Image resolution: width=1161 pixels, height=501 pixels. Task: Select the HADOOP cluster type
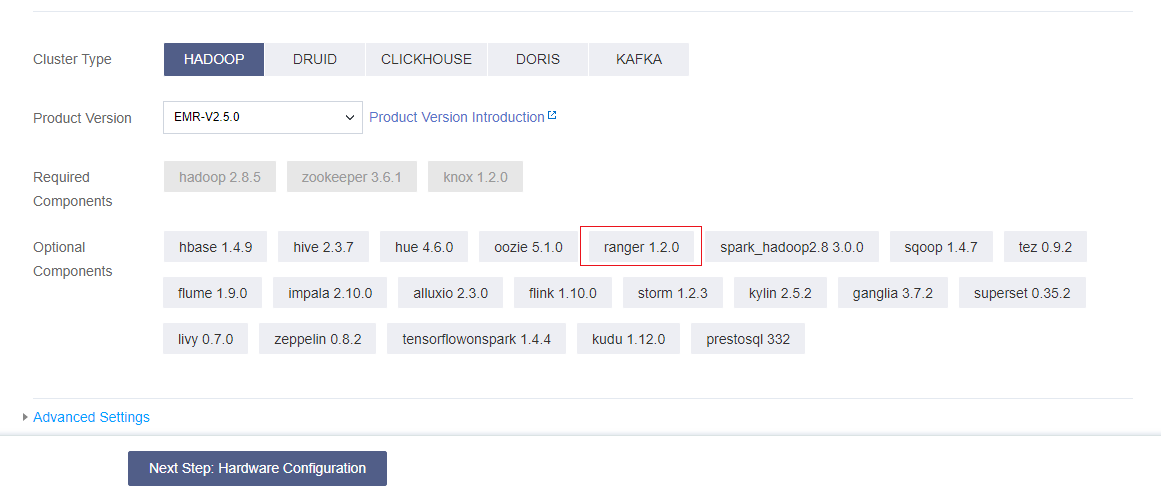(x=214, y=59)
